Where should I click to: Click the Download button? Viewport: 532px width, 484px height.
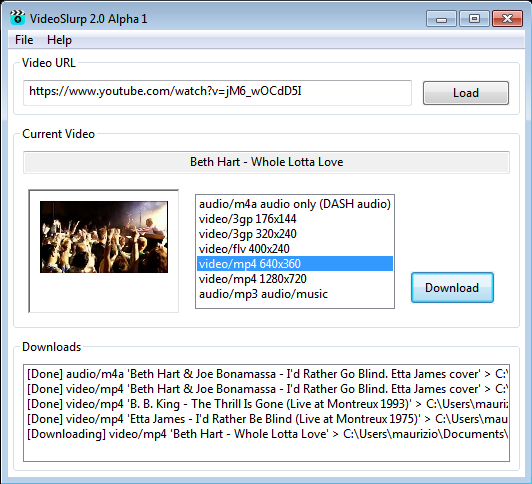tap(452, 288)
